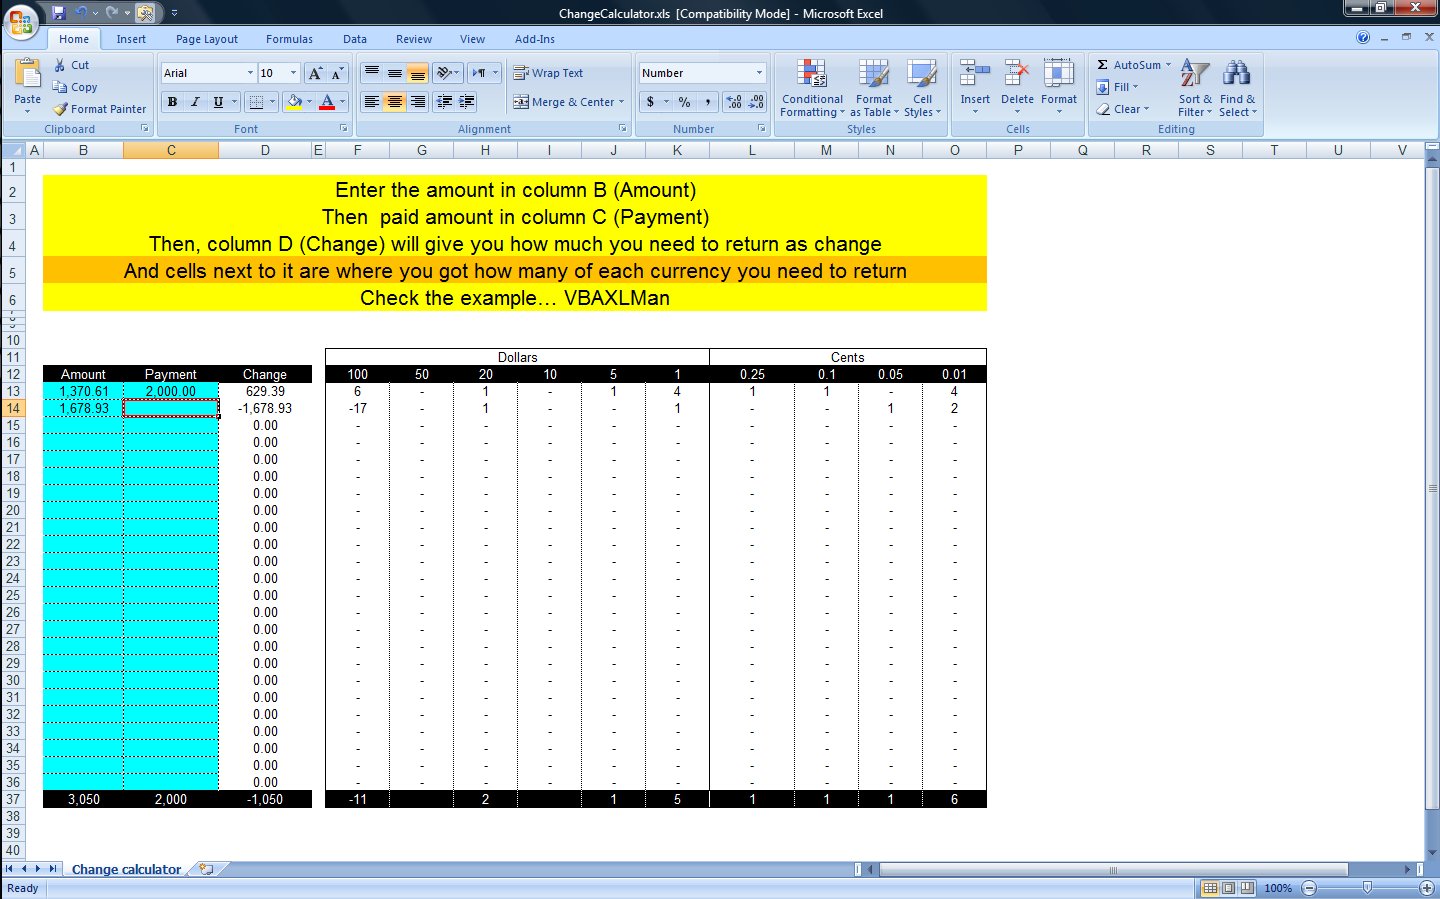Click the Font Color red swatch

click(328, 101)
